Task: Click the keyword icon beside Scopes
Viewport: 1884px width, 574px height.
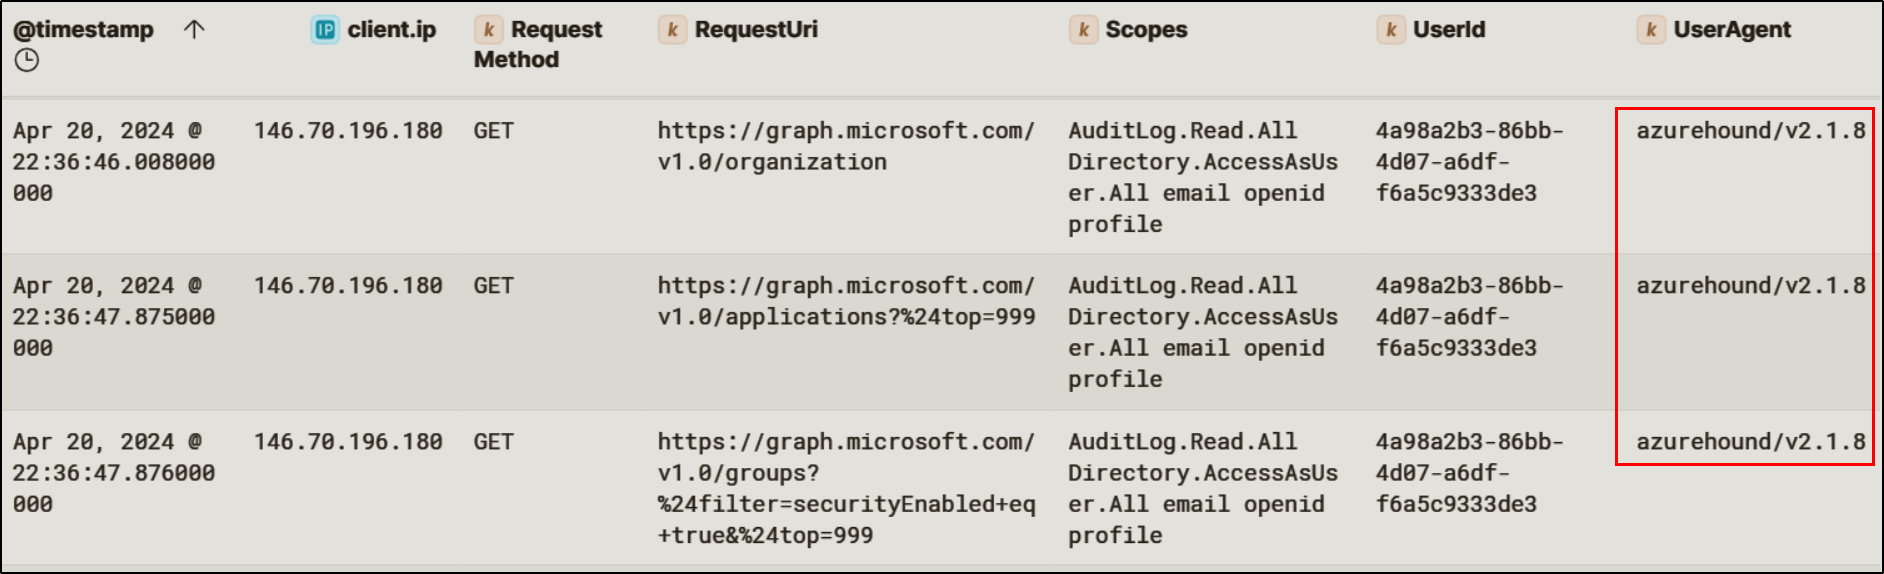Action: [x=1083, y=30]
